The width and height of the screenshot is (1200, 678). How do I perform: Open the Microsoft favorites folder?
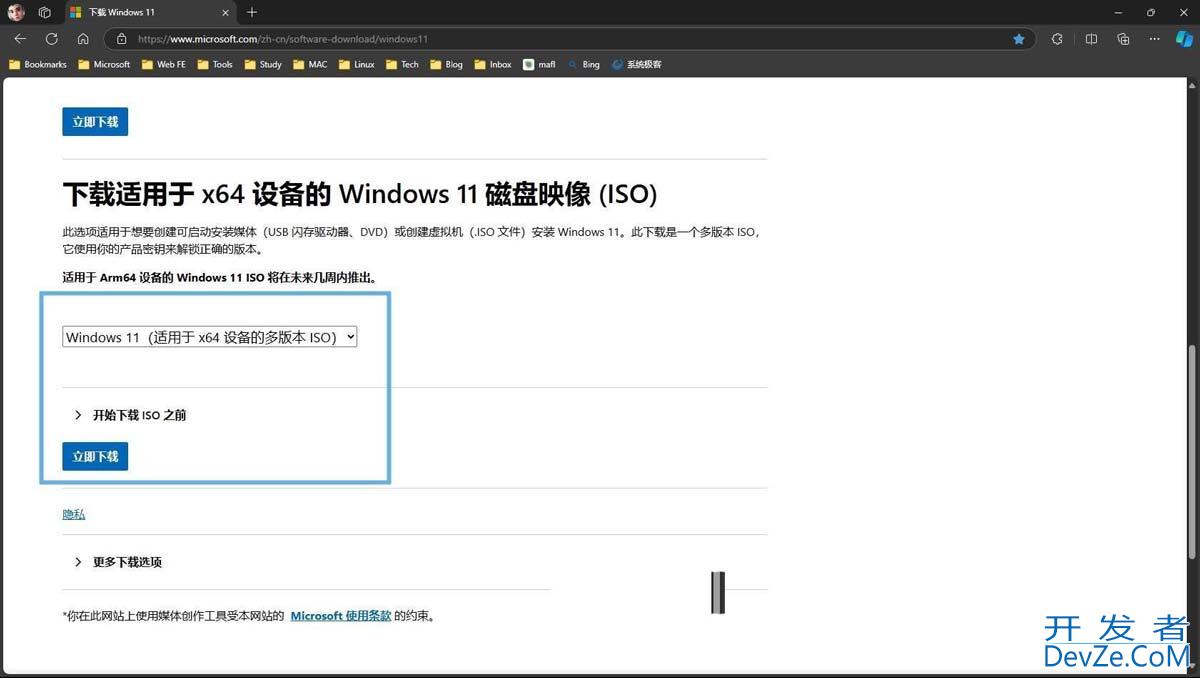coord(104,64)
